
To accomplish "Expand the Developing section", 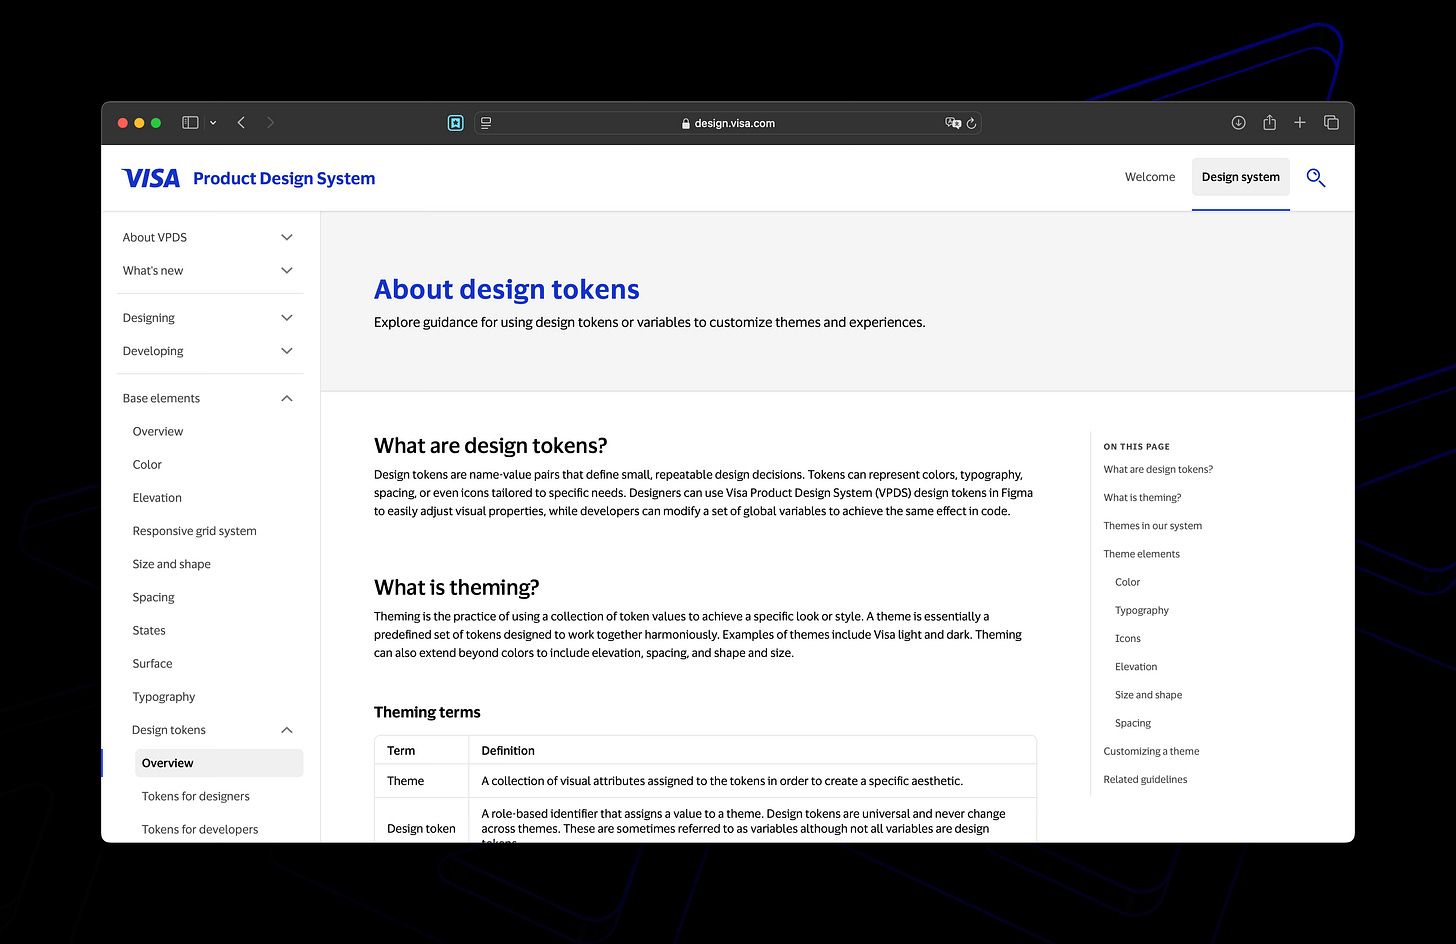I will (209, 350).
